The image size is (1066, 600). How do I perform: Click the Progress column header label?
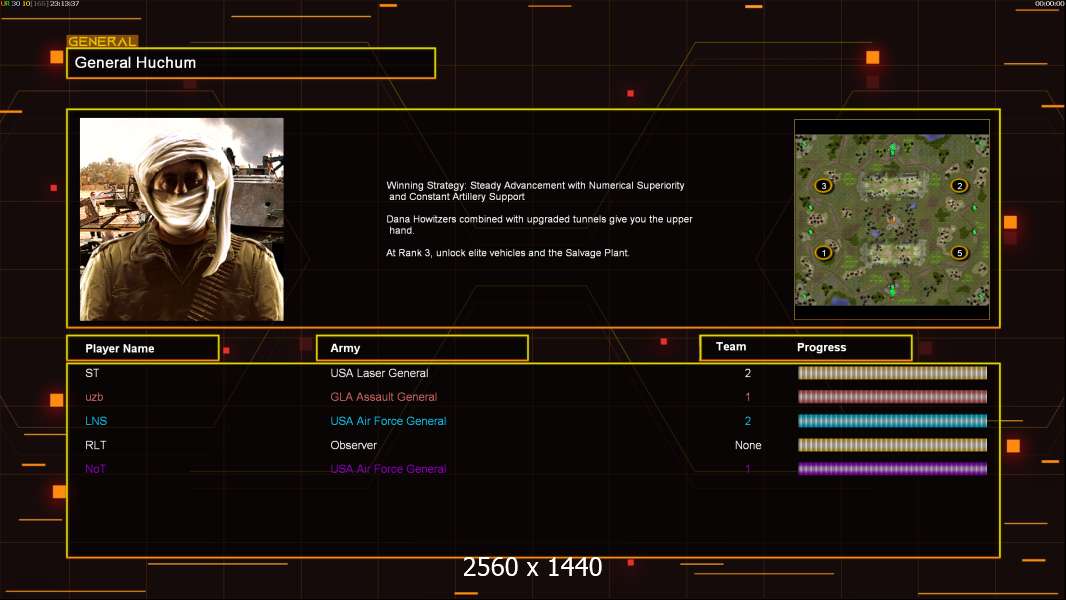(821, 347)
